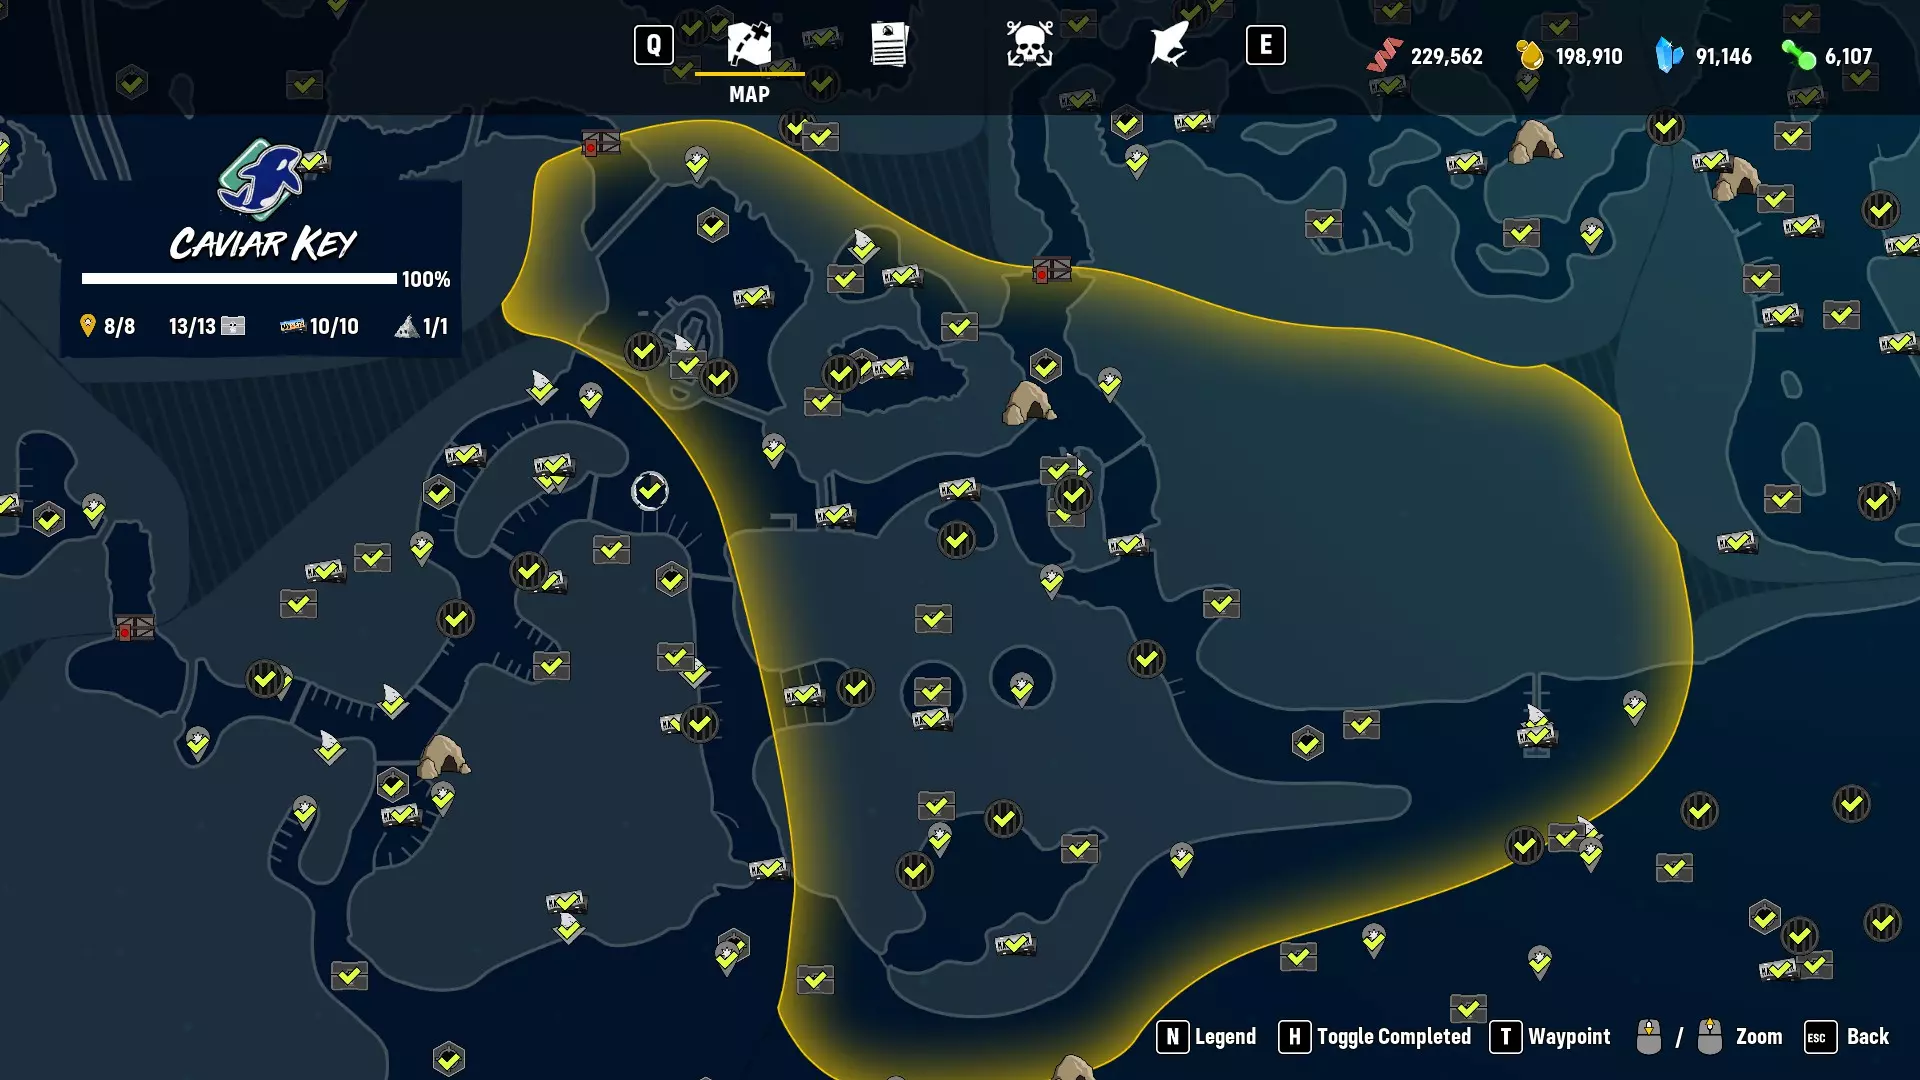Toggle Completed markers with H button
The width and height of the screenshot is (1920, 1080).
[x=1294, y=1037]
